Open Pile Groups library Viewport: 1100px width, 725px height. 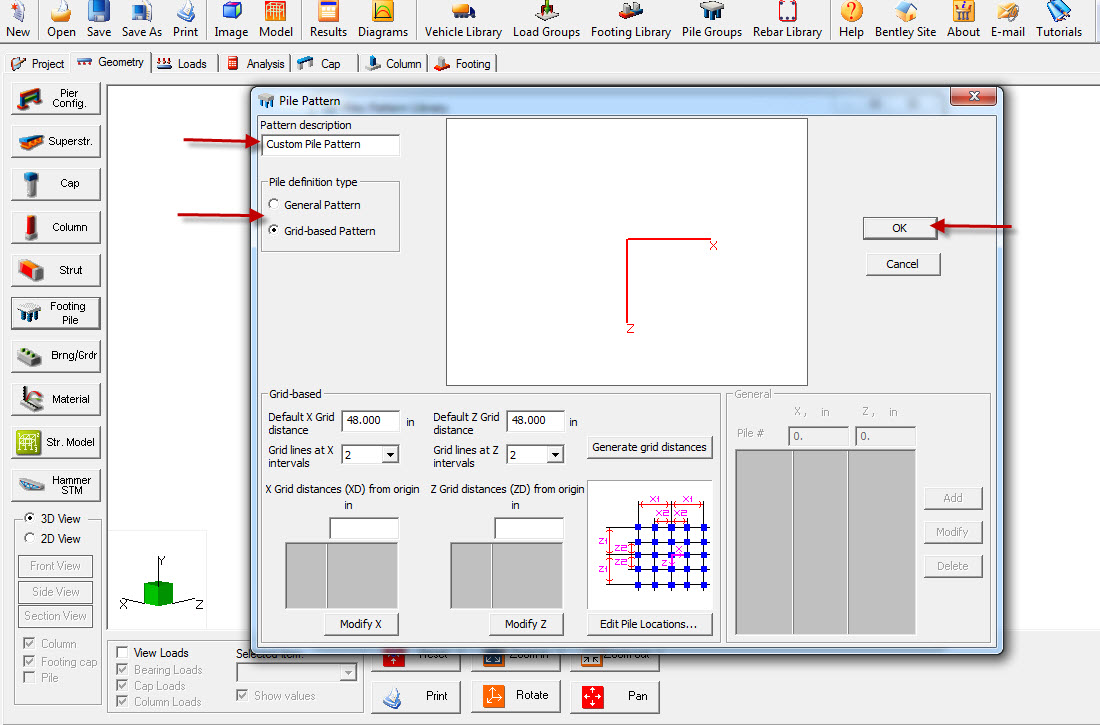[712, 20]
